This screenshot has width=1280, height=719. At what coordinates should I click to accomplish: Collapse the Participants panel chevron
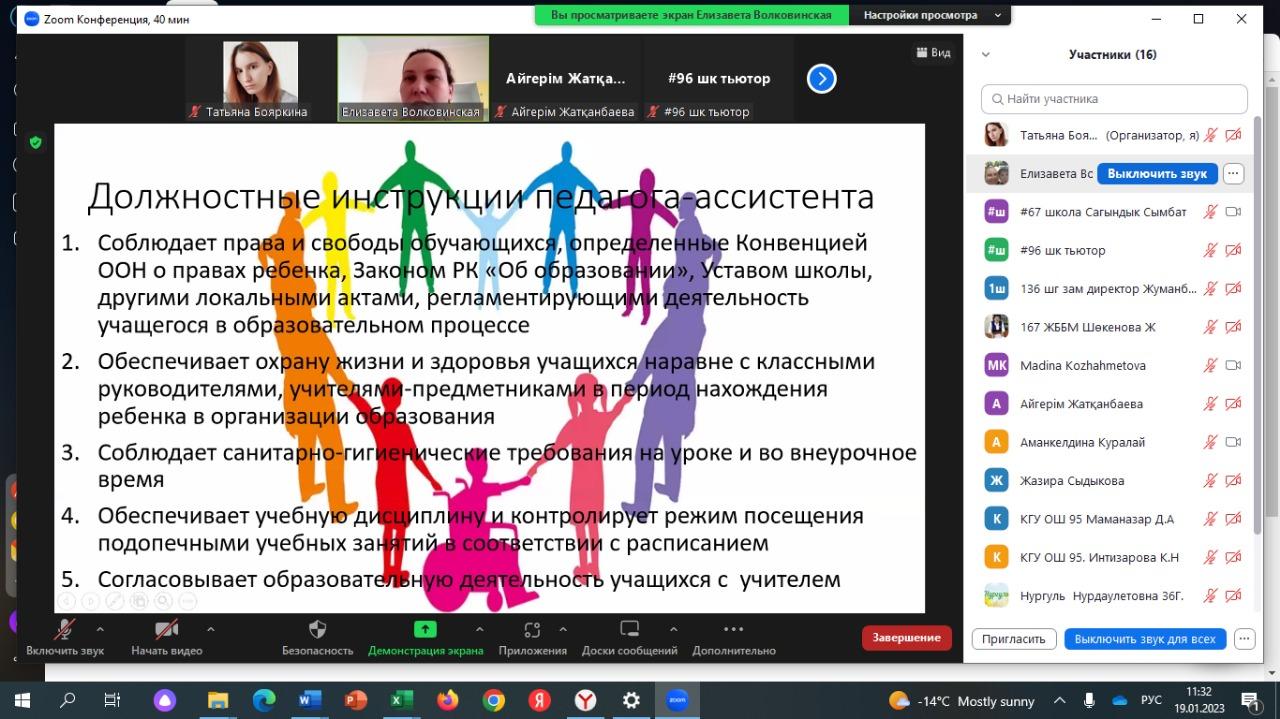(985, 55)
